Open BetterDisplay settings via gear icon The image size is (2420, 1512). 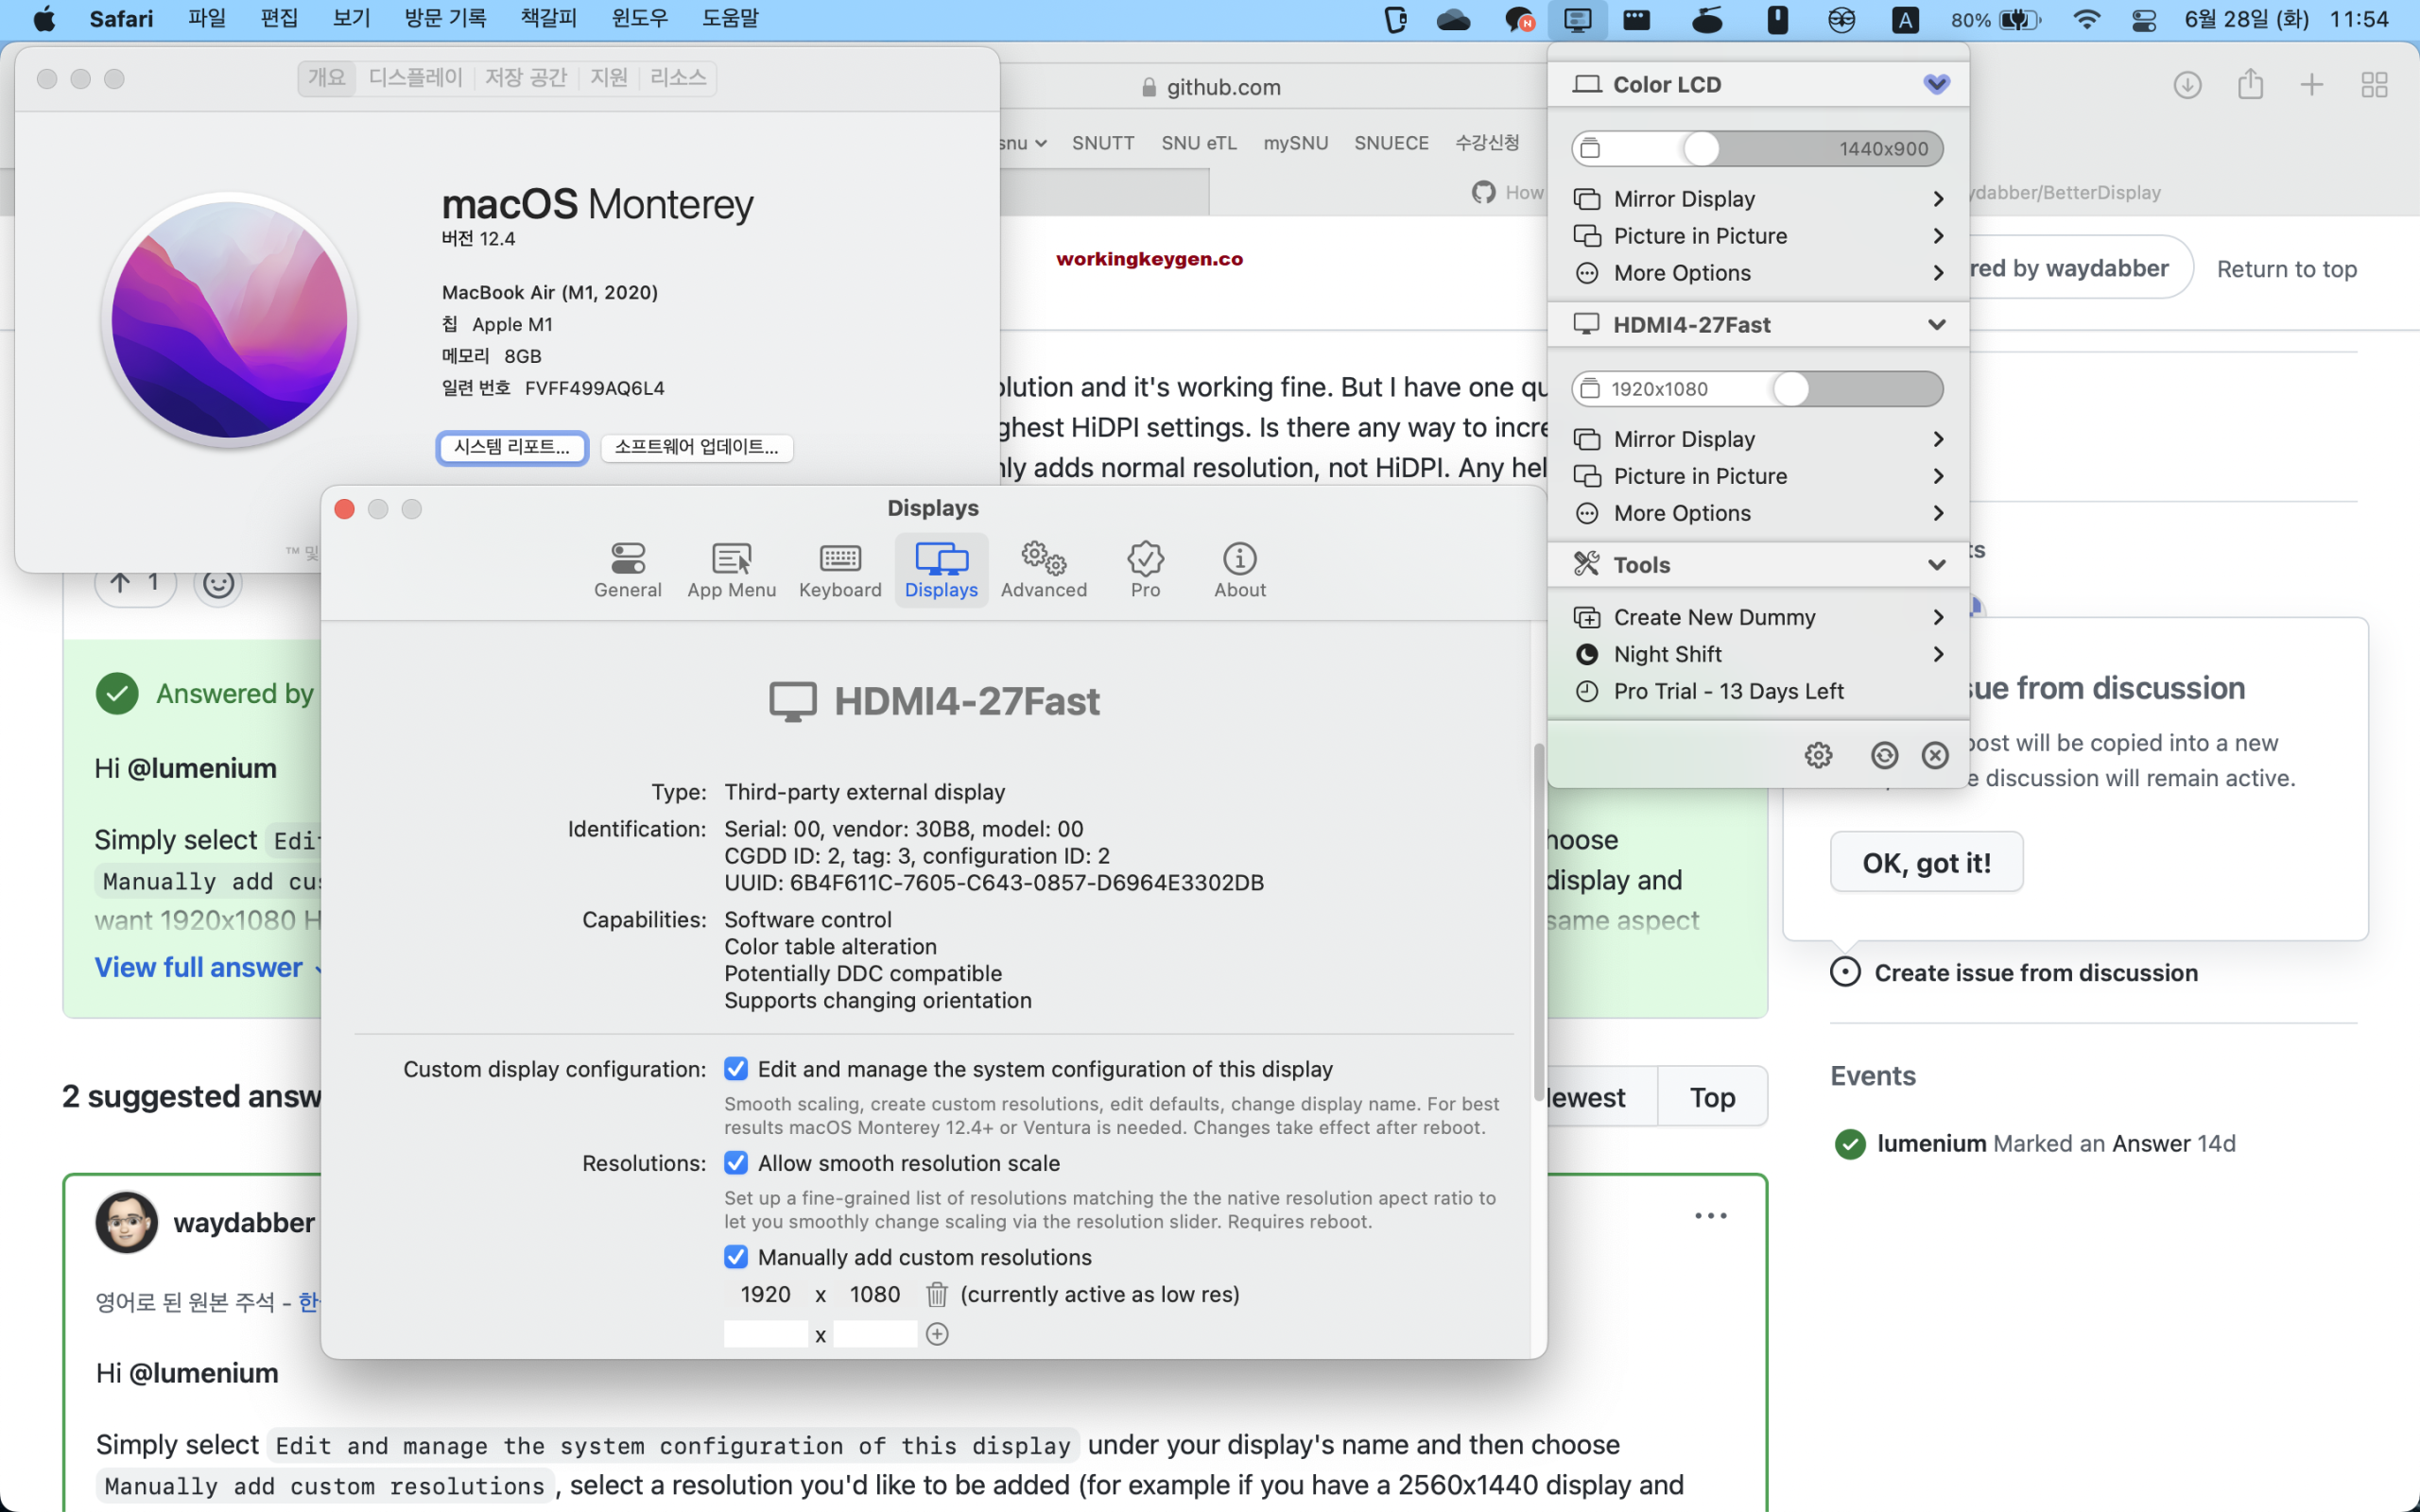[1818, 755]
